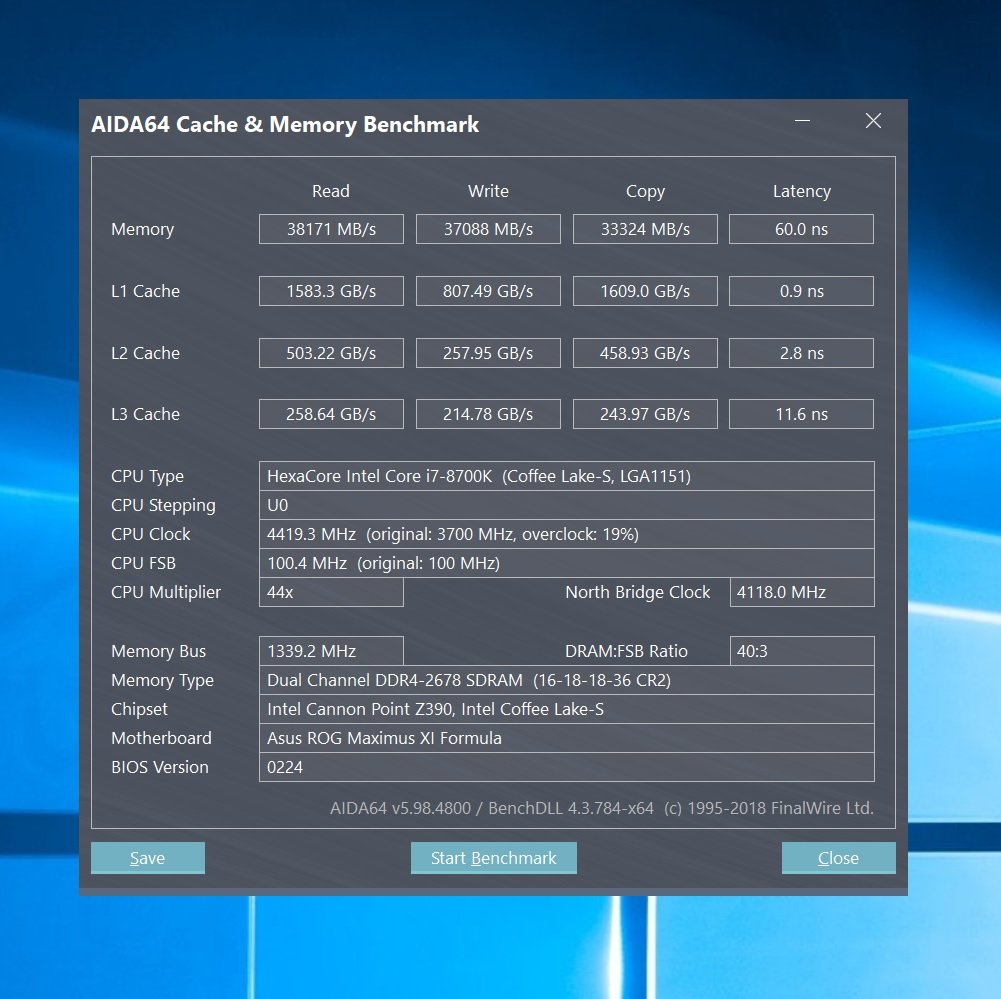Click L2 Cache Read value 503.22 GB/s
The height and width of the screenshot is (999, 1001).
[331, 353]
